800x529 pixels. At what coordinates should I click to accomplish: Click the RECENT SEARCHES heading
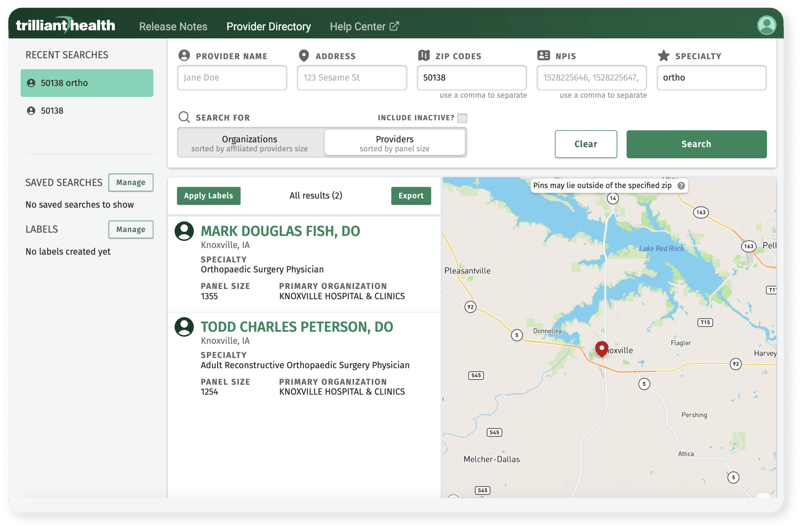coord(67,55)
